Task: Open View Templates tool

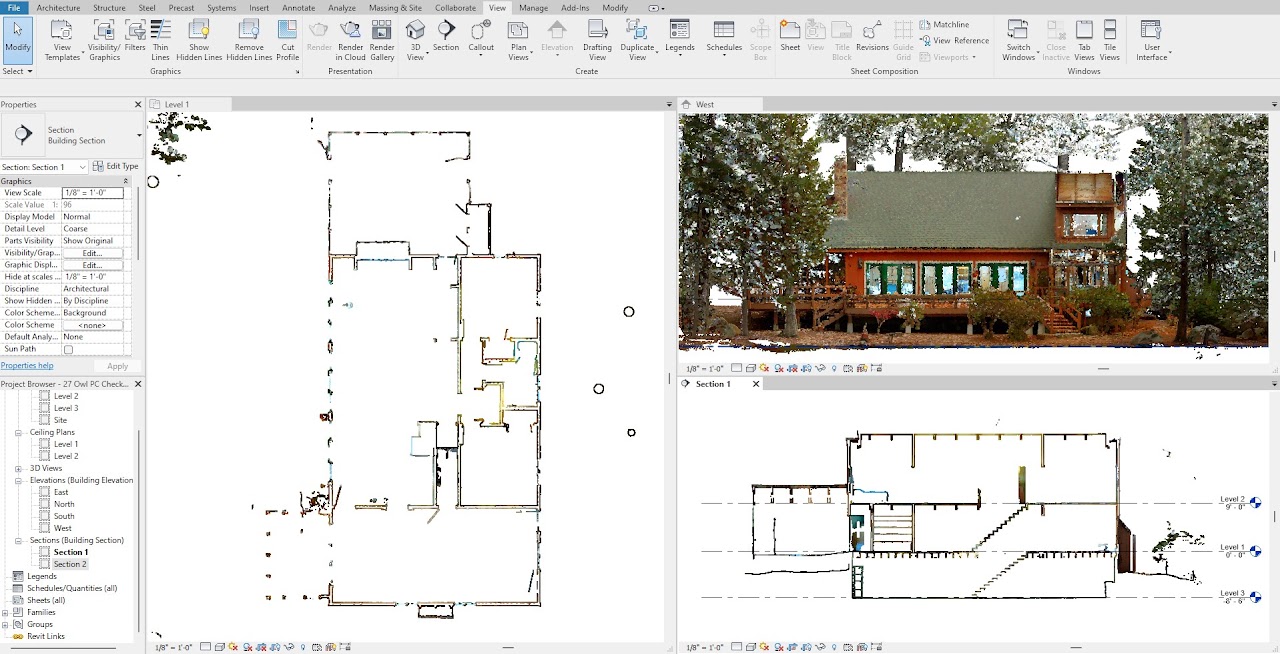Action: 62,40
